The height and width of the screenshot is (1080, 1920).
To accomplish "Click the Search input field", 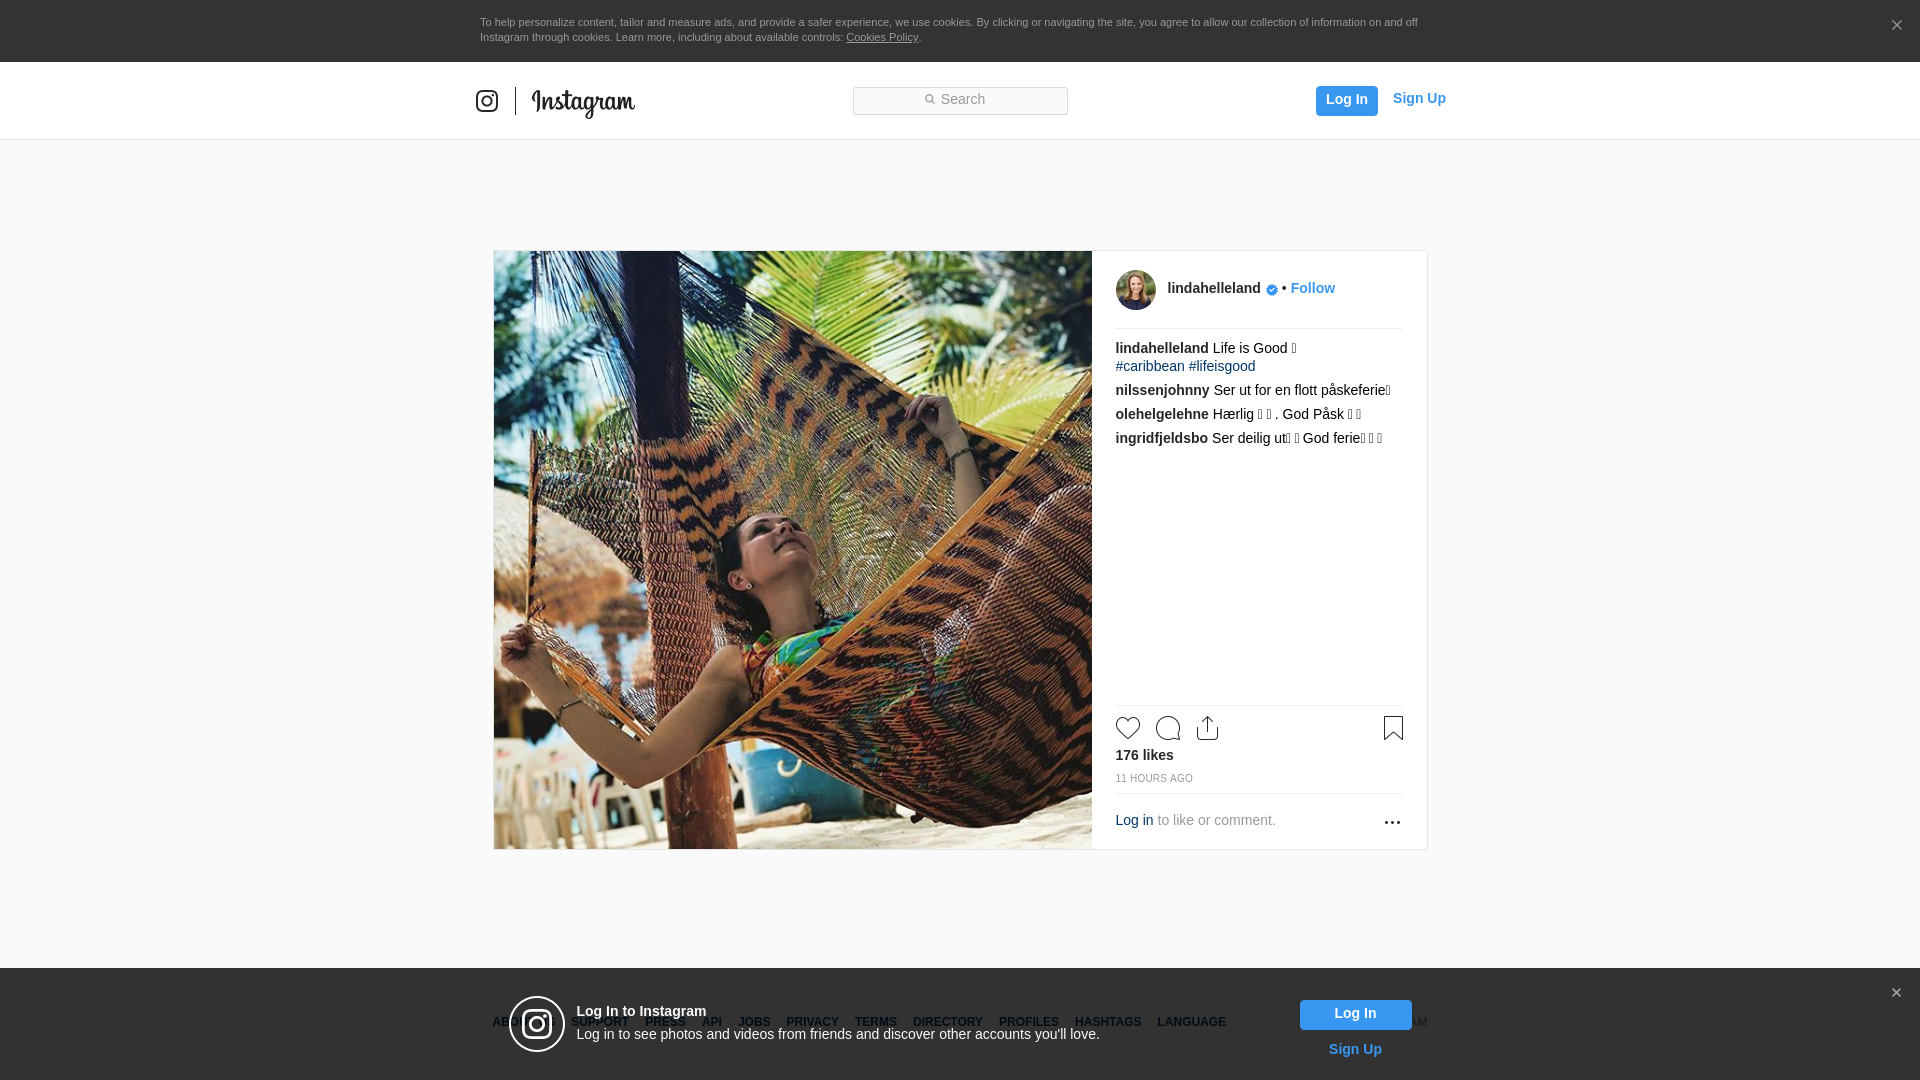I will 960,100.
